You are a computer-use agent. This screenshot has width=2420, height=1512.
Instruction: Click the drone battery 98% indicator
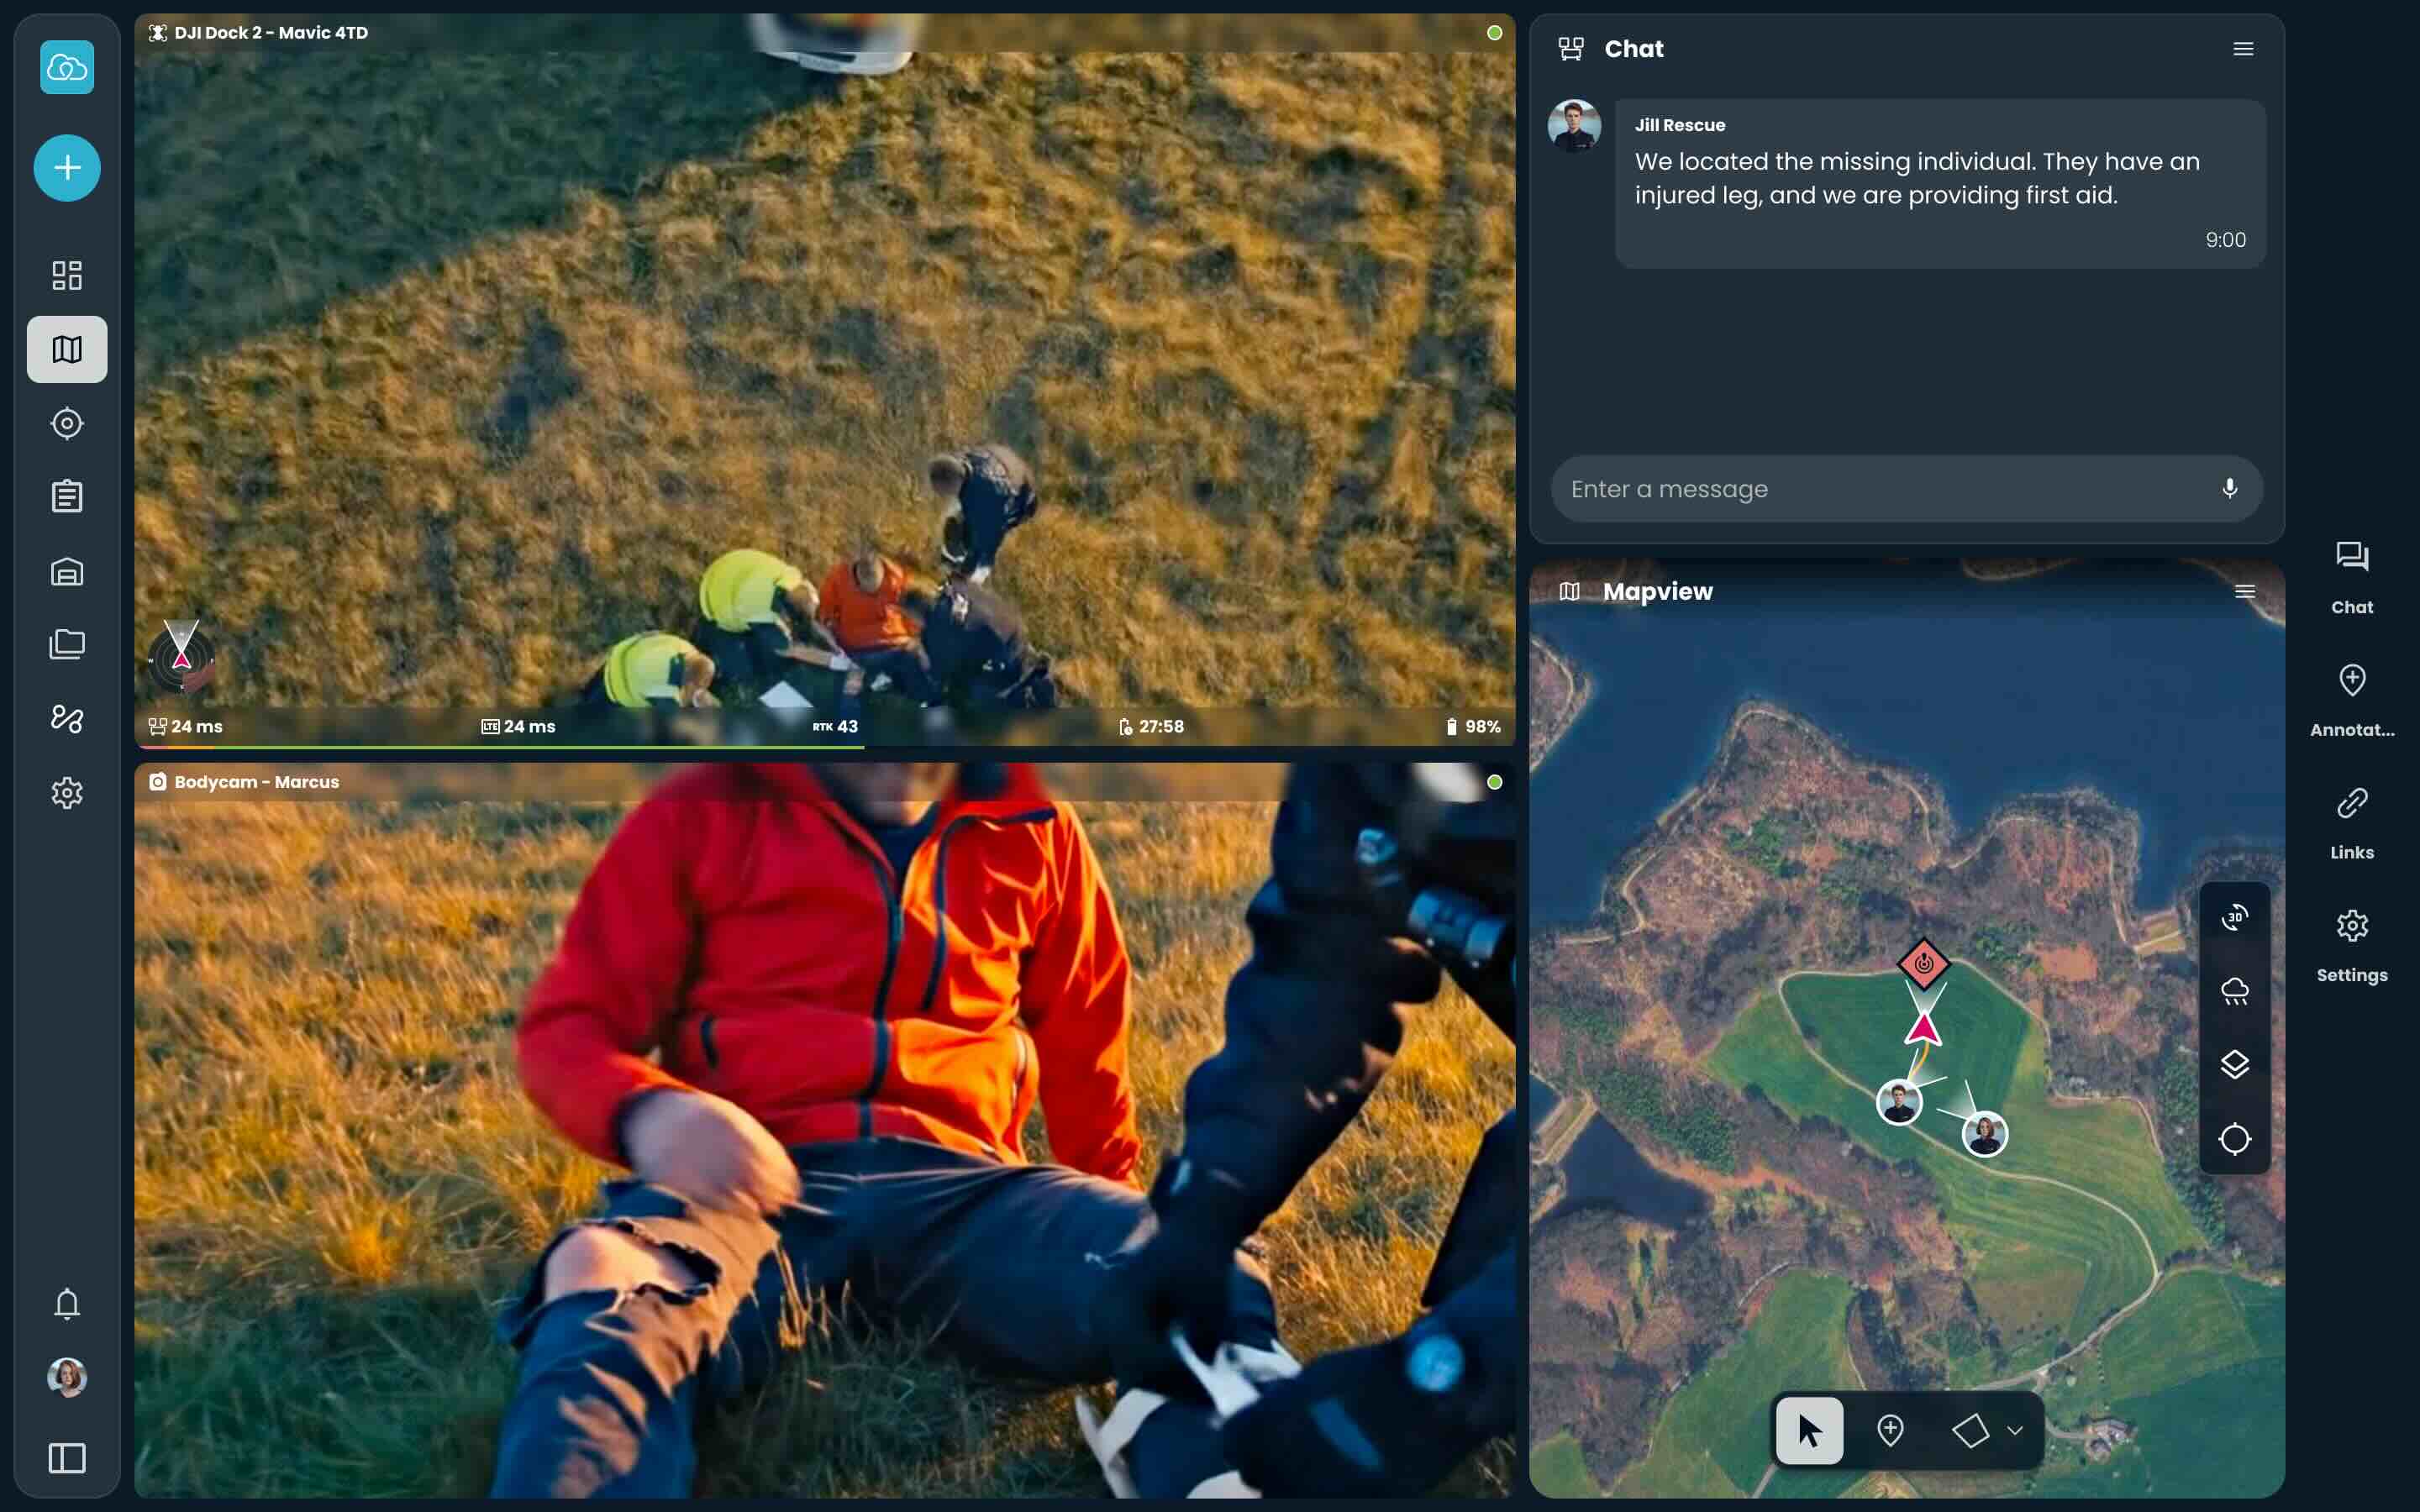pos(1473,727)
